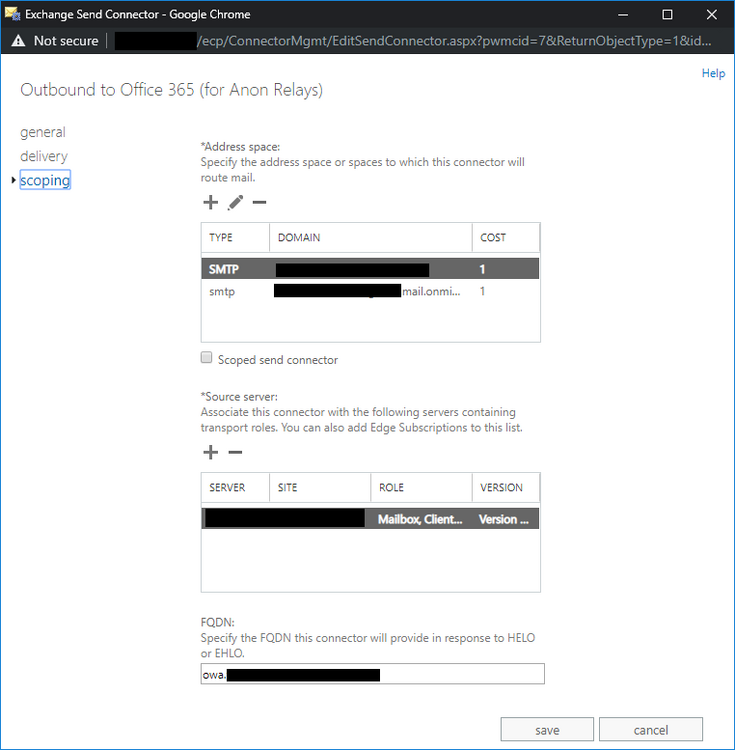Select the highlighted SMTP address space row

[370, 269]
